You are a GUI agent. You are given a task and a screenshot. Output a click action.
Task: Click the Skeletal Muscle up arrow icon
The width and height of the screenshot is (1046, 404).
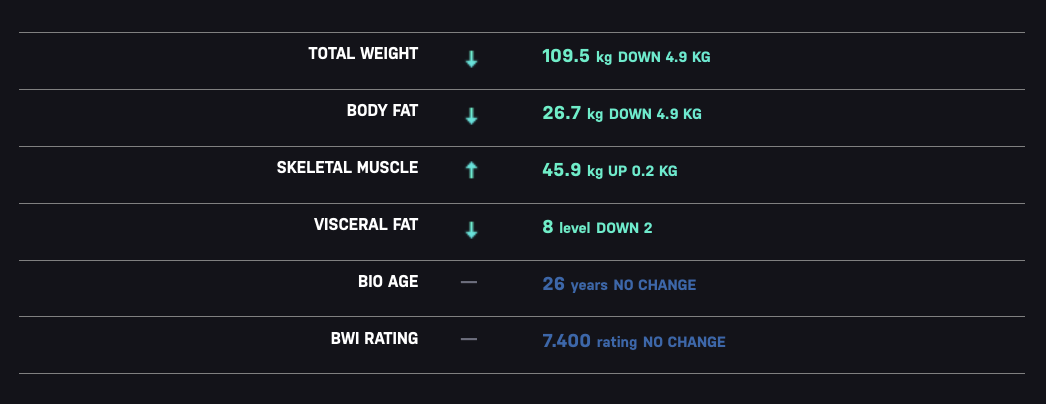click(x=471, y=170)
